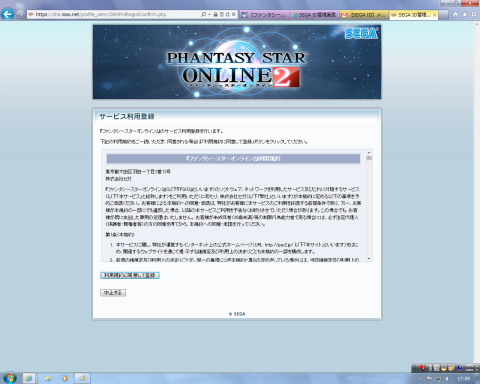Click scroll down arrow of terms box
The height and width of the screenshot is (384, 480).
[369, 259]
